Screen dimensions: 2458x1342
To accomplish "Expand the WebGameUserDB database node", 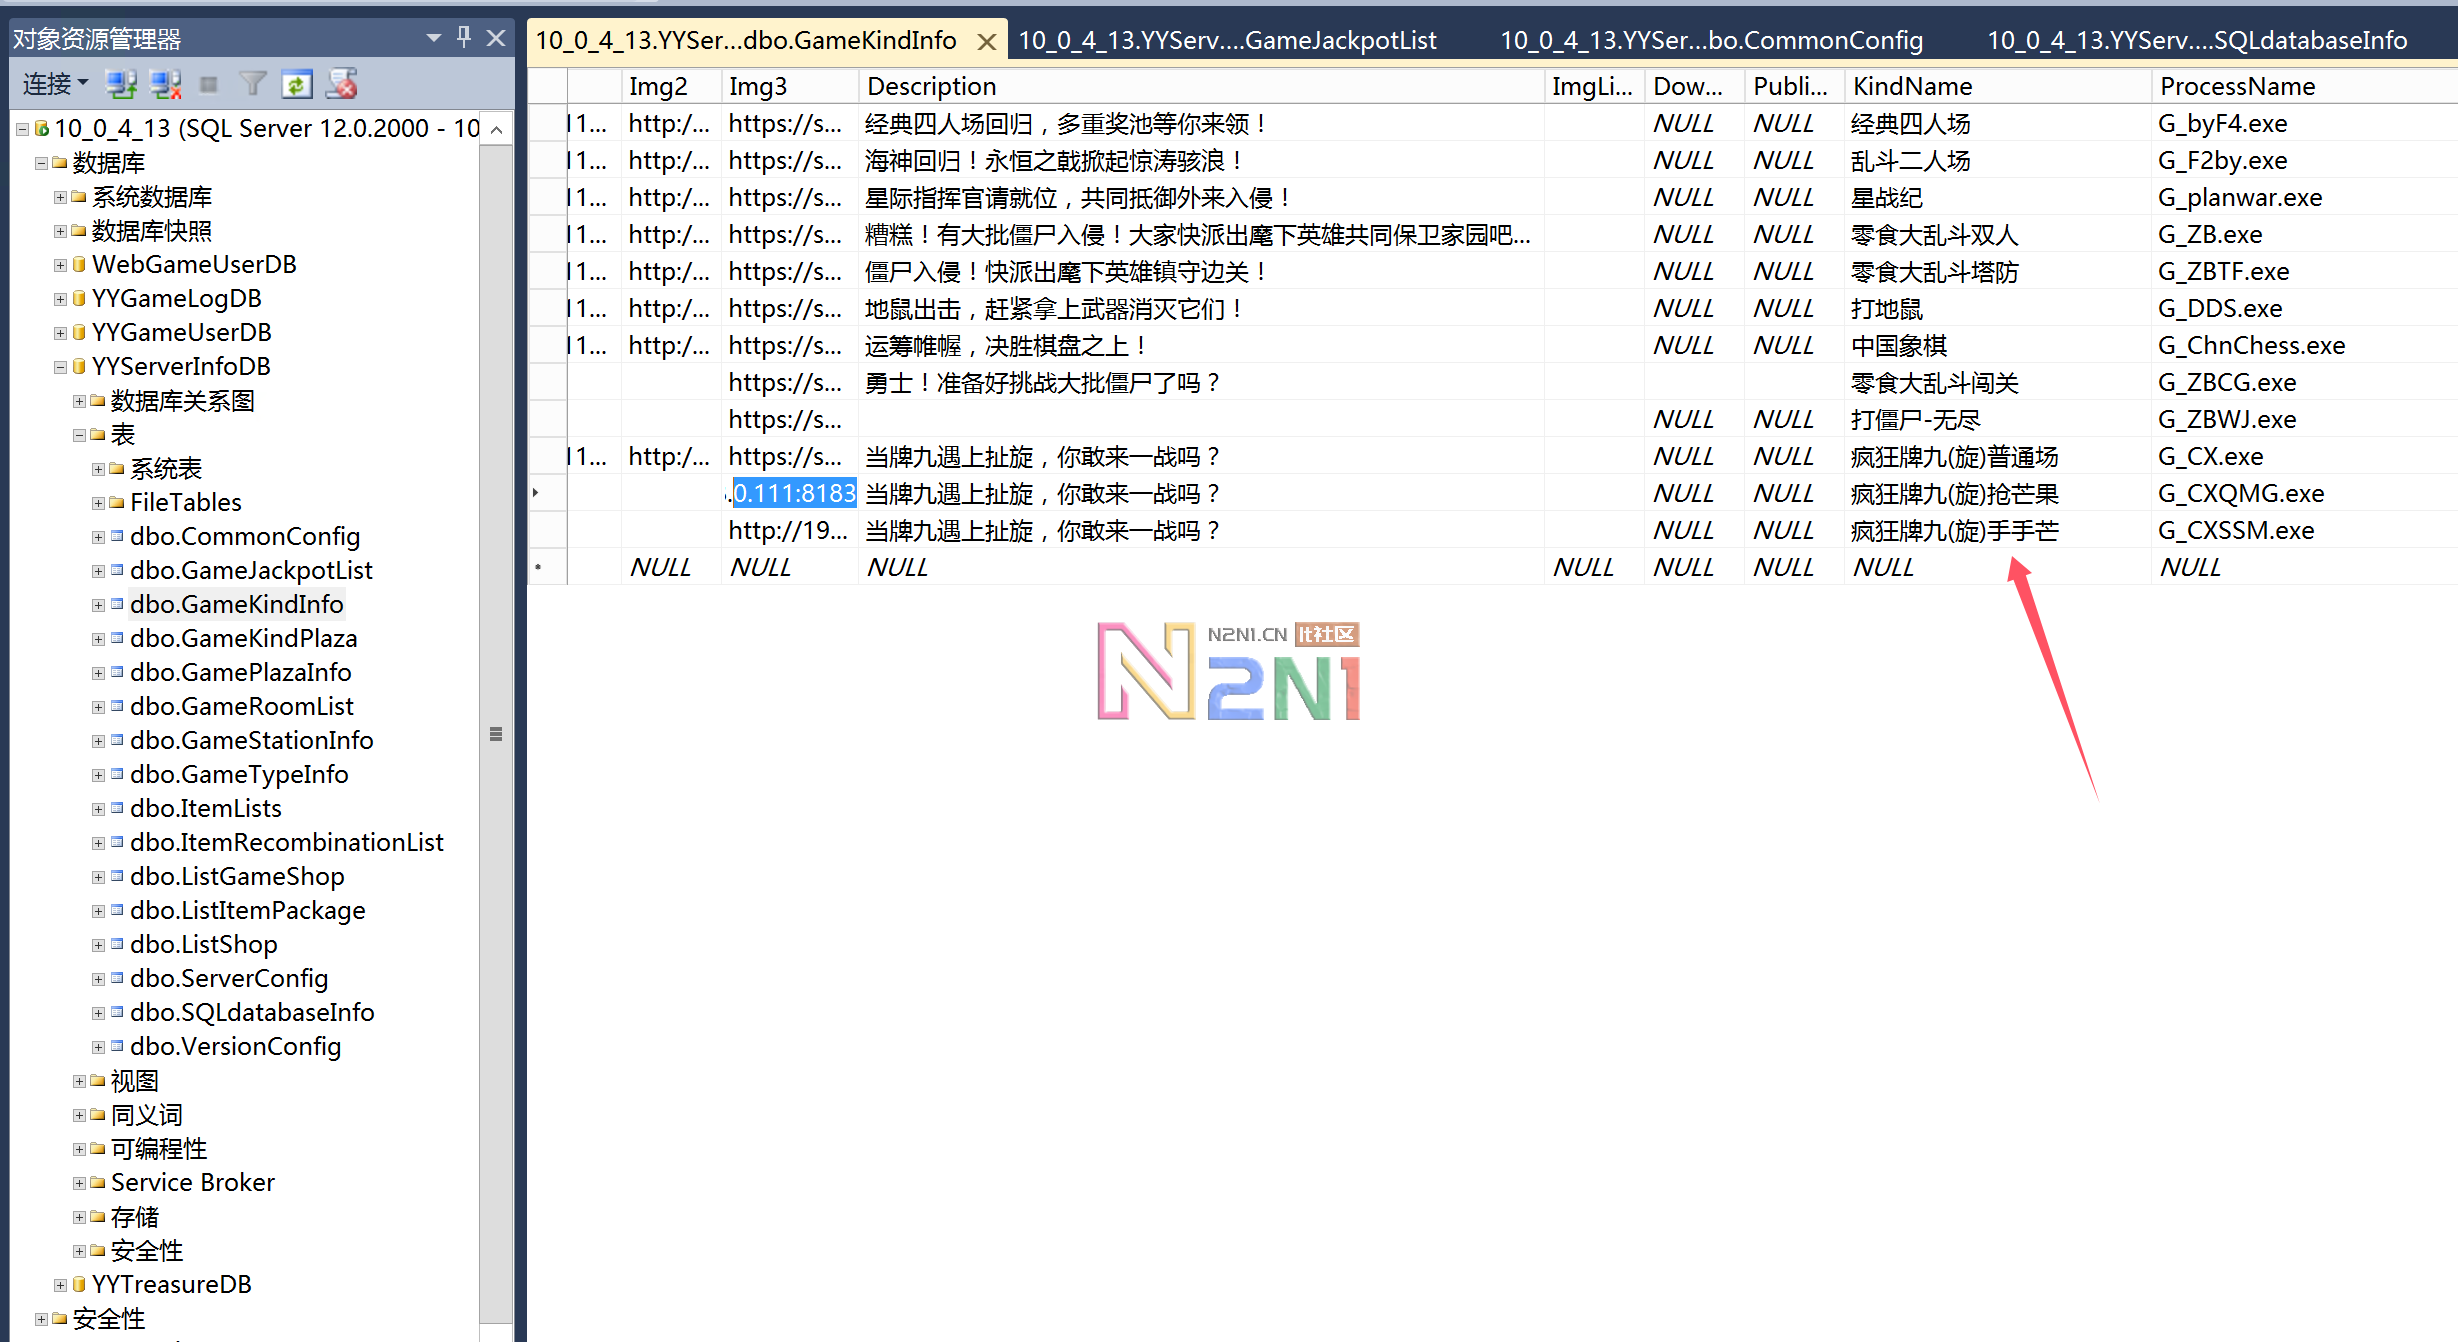I will (60, 265).
